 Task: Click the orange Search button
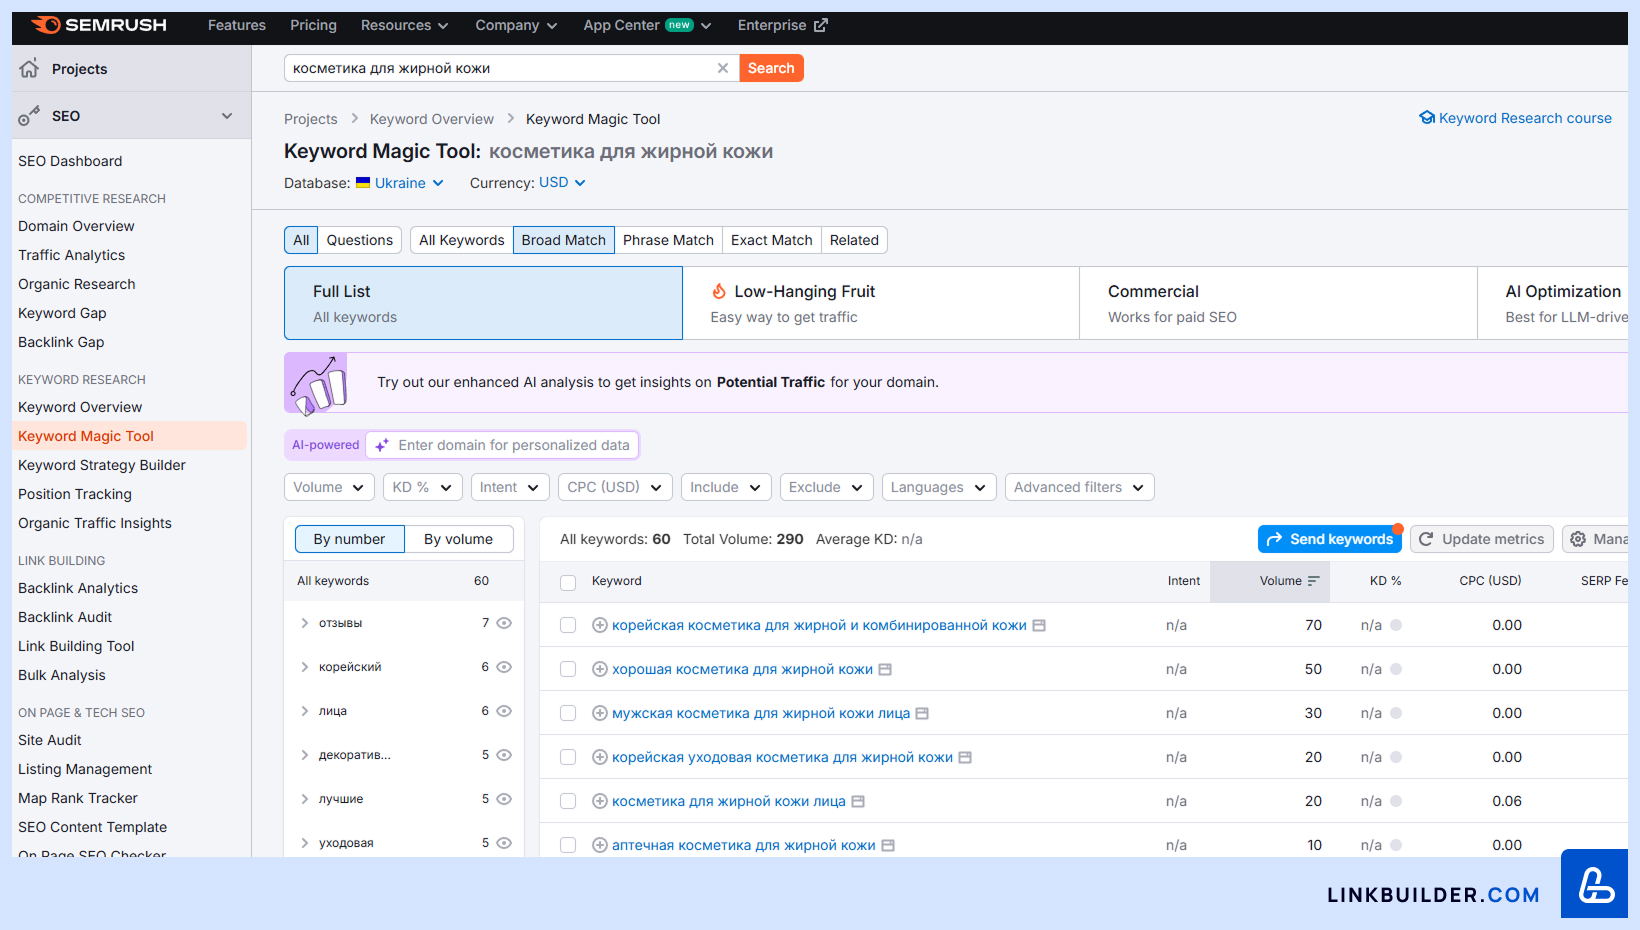(771, 68)
